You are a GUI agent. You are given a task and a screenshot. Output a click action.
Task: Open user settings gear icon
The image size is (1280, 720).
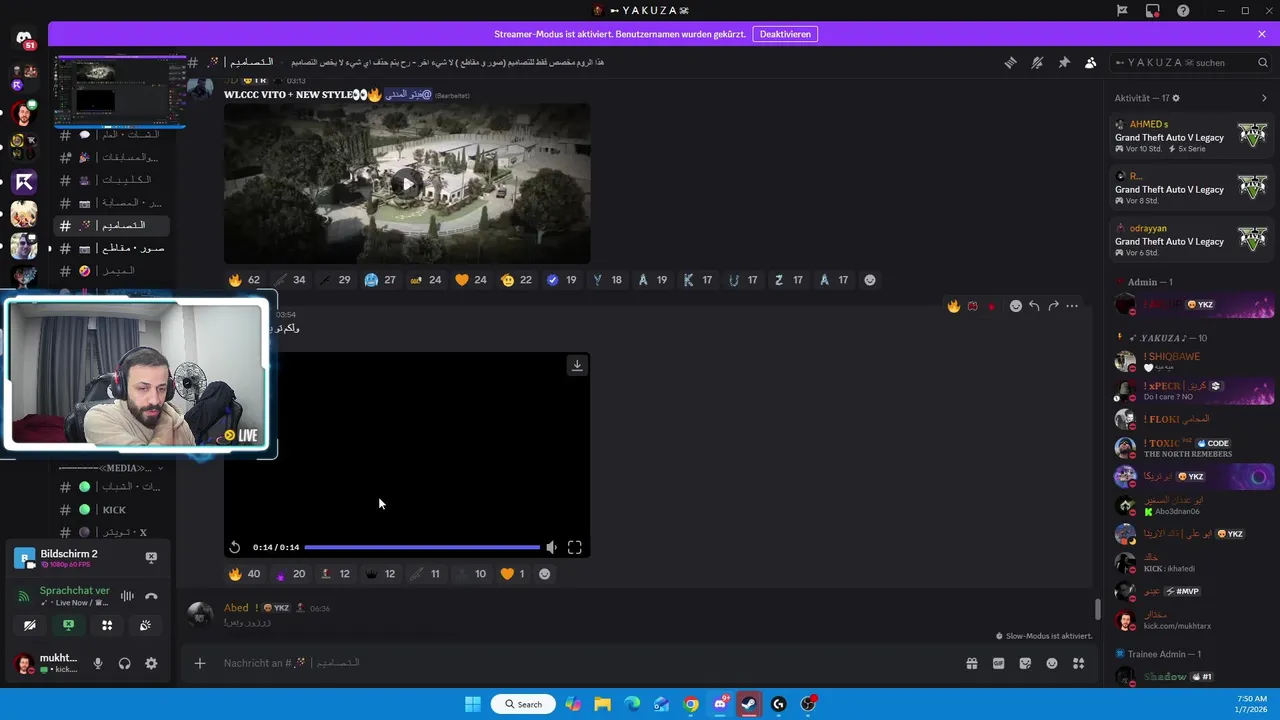point(151,663)
